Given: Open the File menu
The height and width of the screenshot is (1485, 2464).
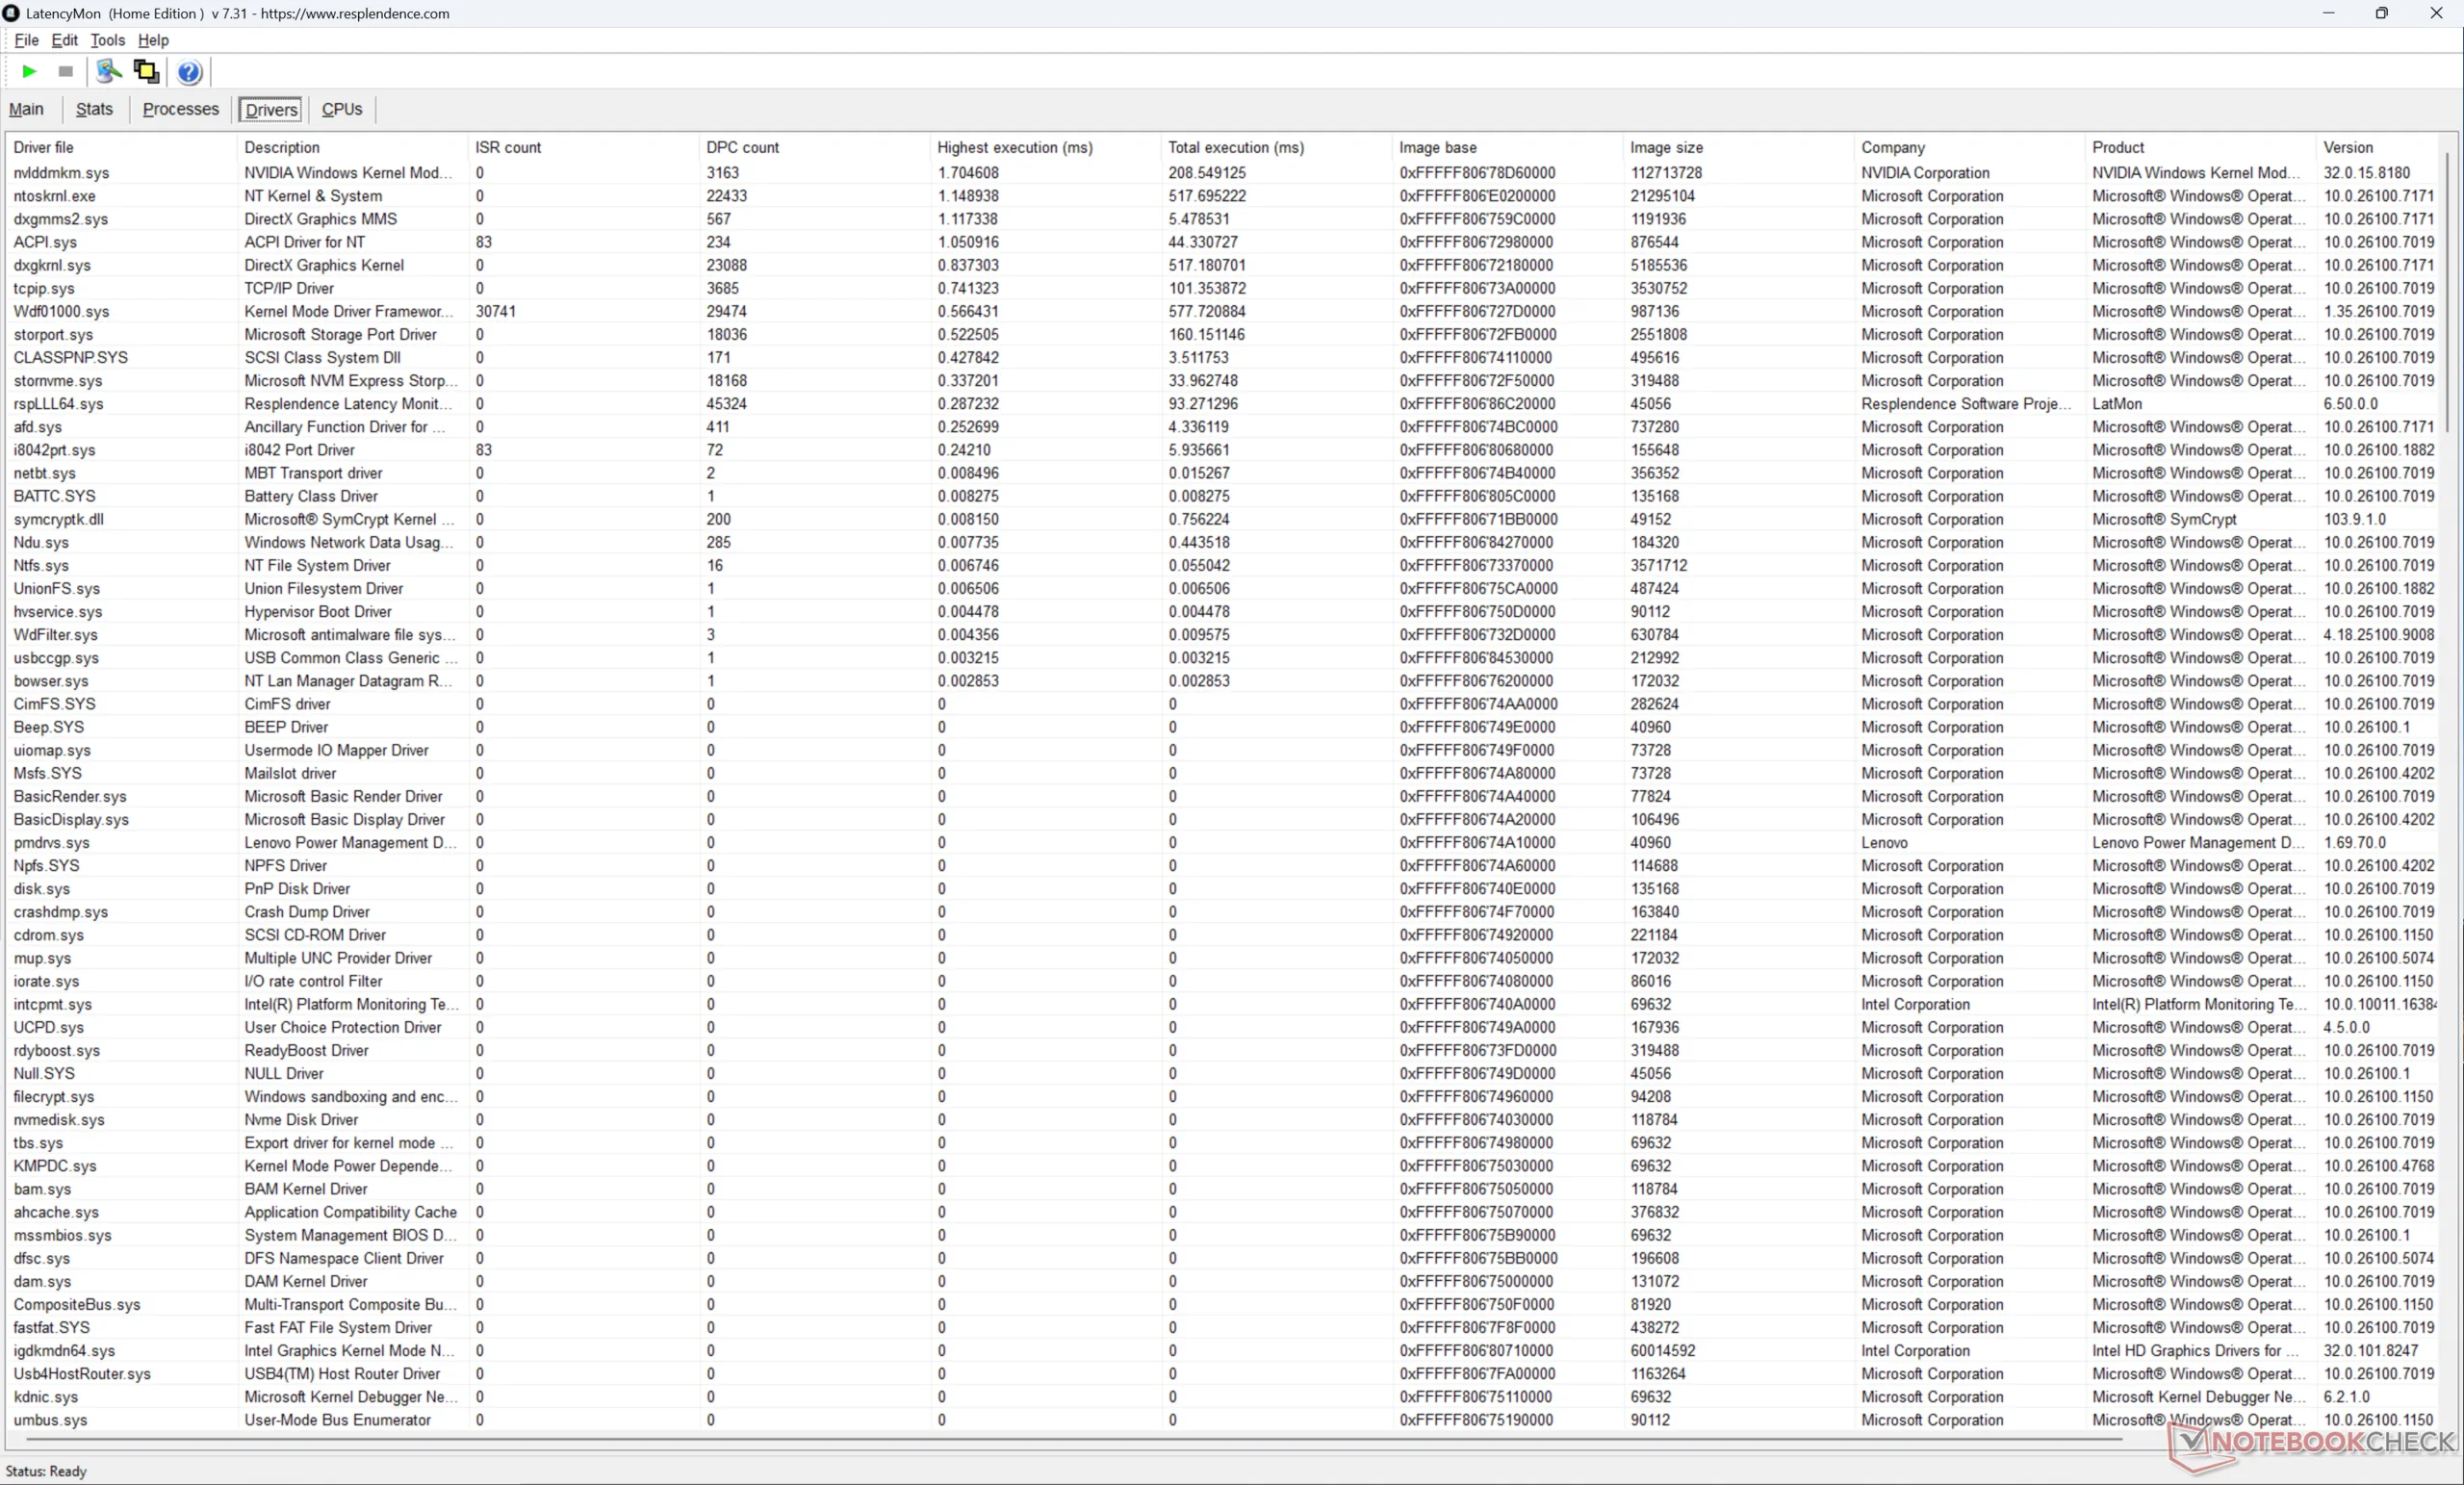Looking at the screenshot, I should (x=26, y=40).
